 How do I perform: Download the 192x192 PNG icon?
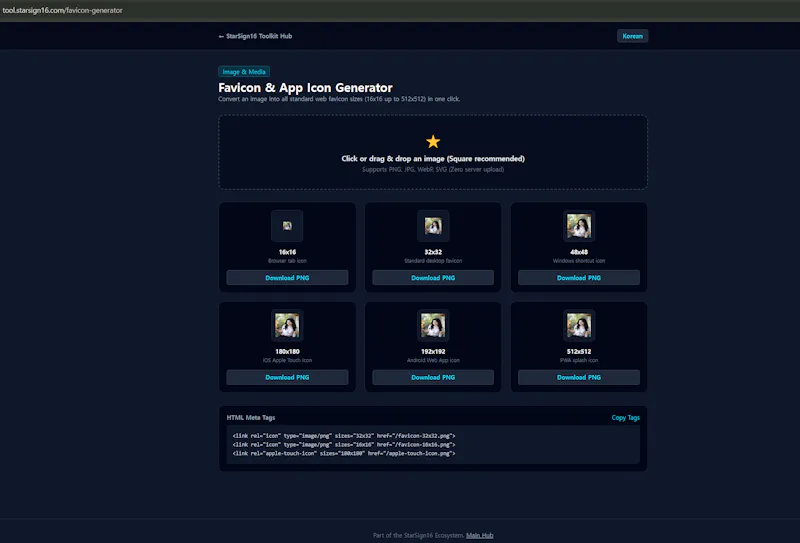point(433,377)
